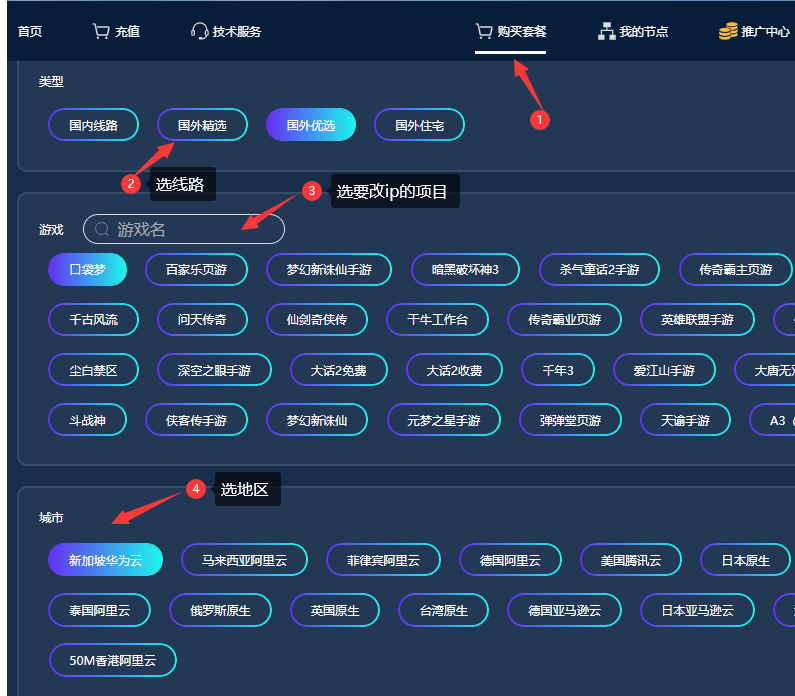
Task: Choose the 千牛工作台 project
Action: coord(438,319)
